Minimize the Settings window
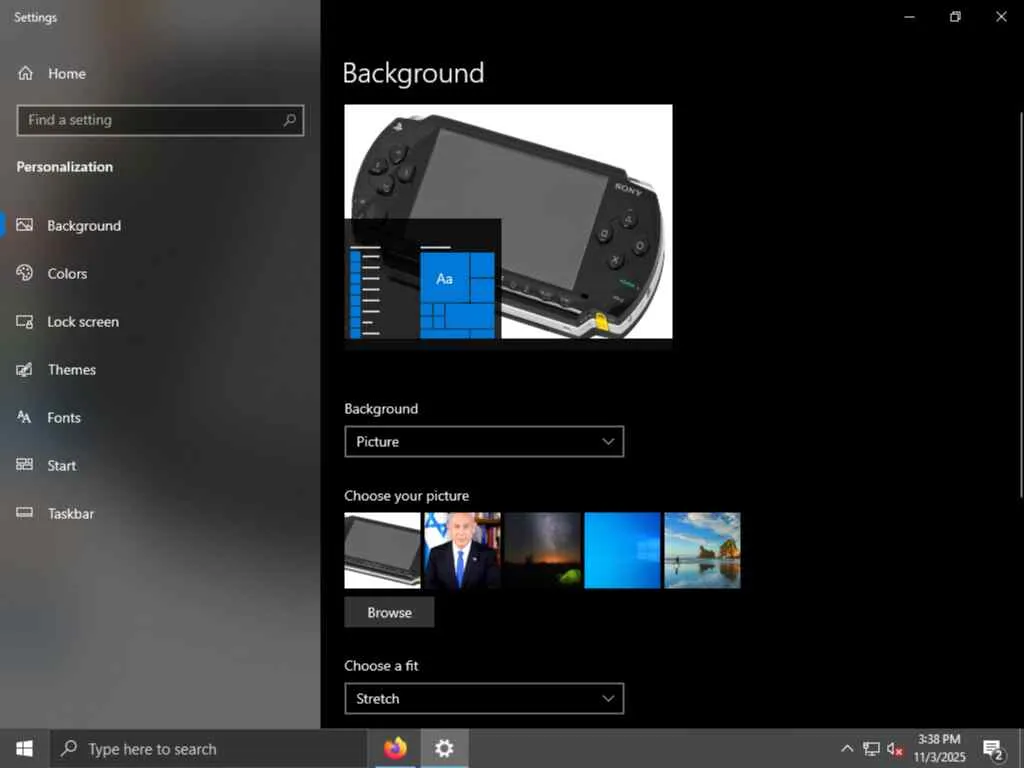Image resolution: width=1024 pixels, height=768 pixels. tap(909, 17)
